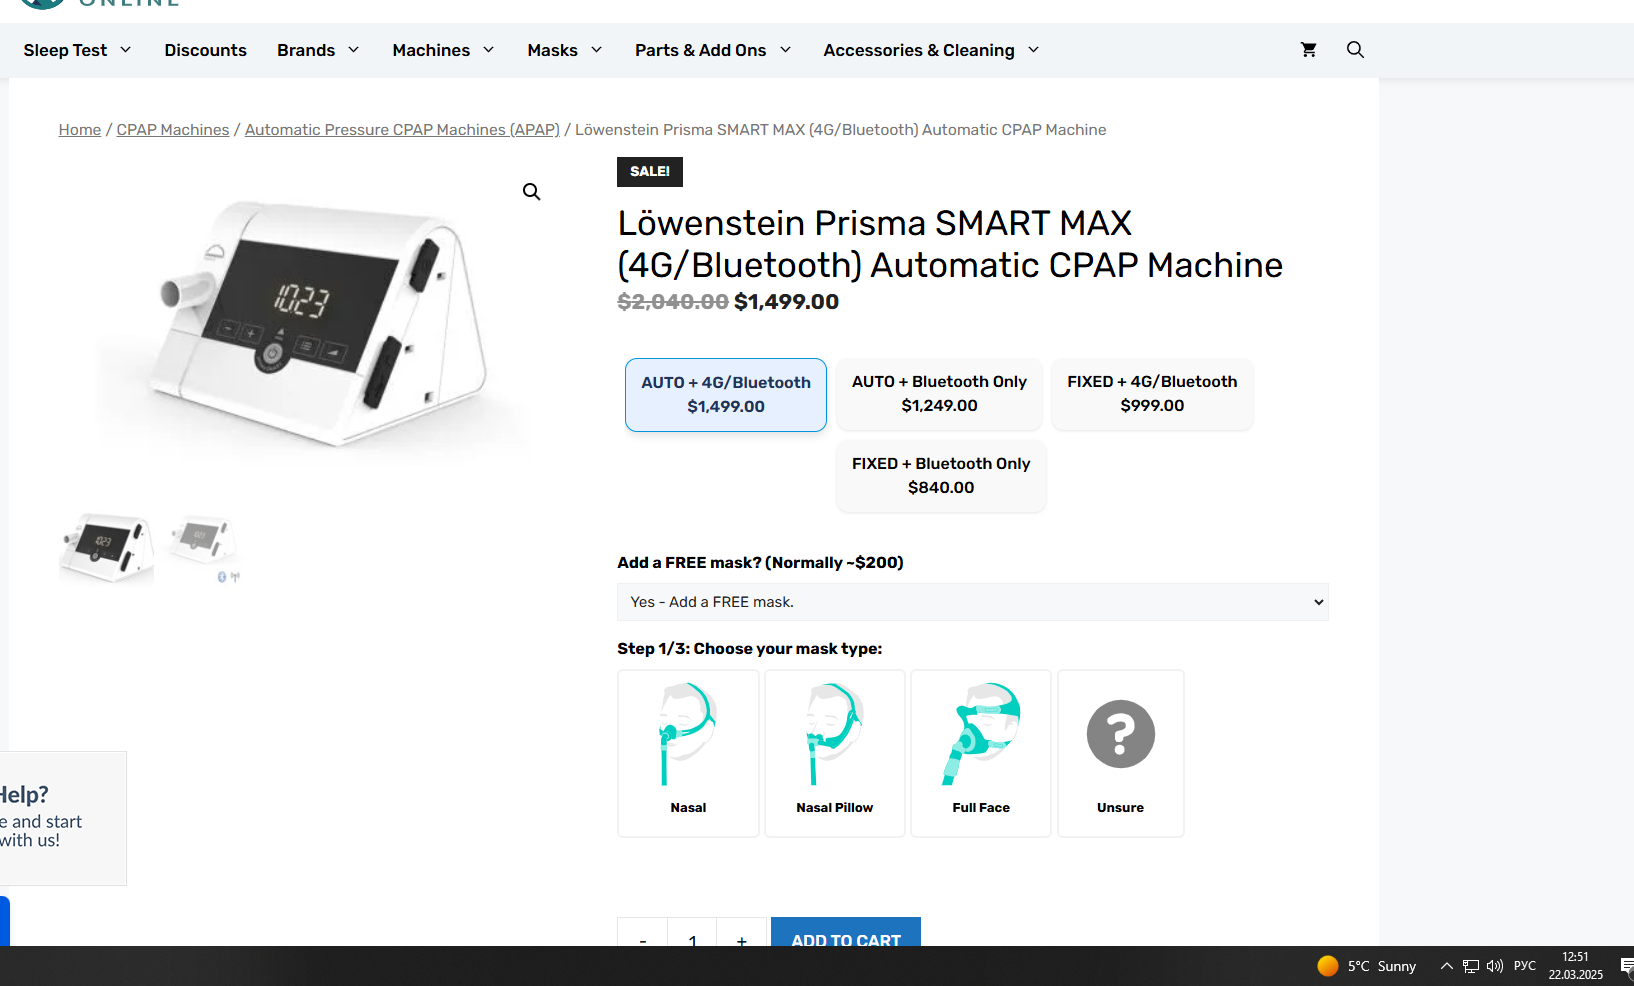Open the notifications center icon
The image size is (1634, 986).
(1626, 966)
